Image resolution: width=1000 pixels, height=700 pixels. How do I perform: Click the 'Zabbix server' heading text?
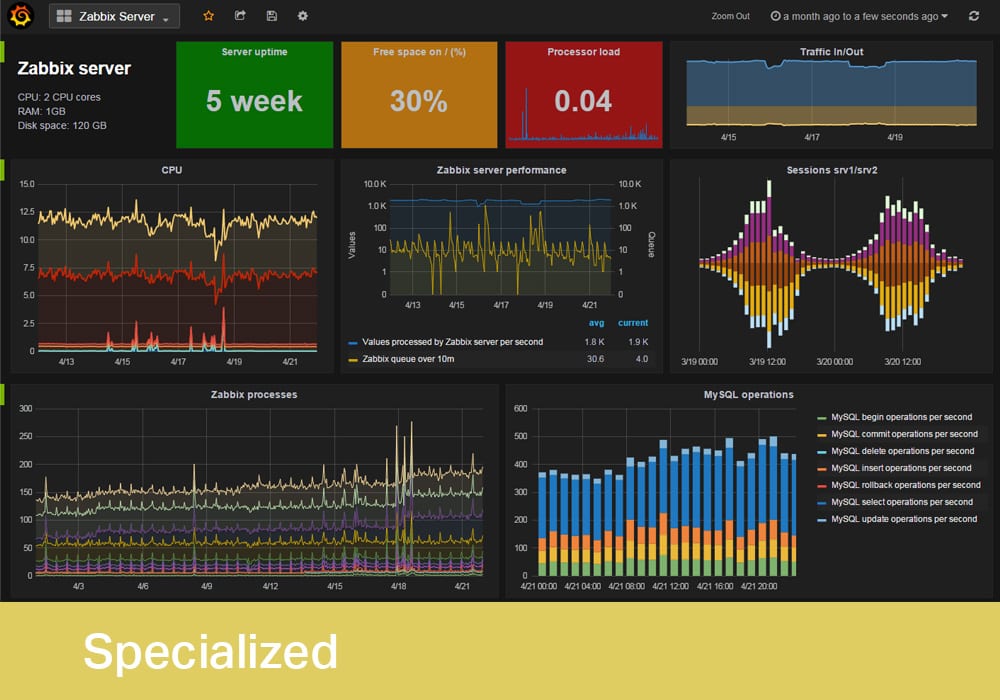tap(74, 68)
